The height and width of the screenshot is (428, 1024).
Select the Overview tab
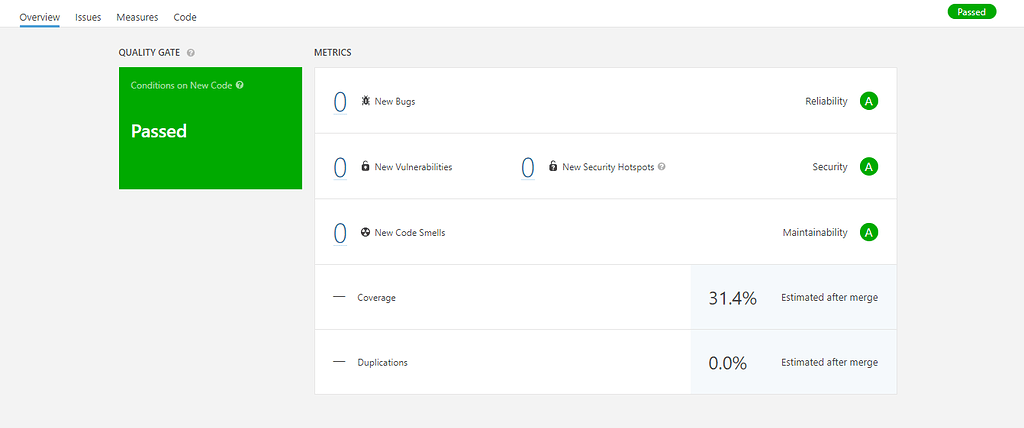coord(40,17)
